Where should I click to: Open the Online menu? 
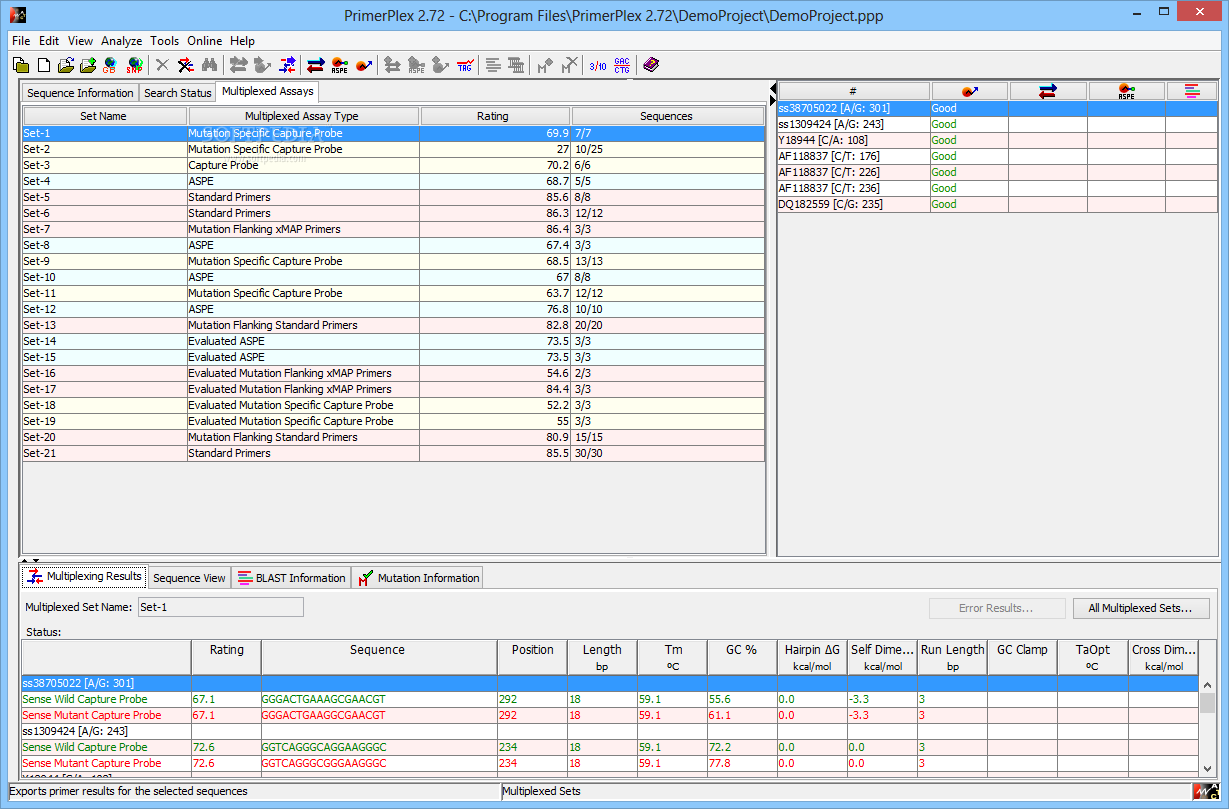pos(205,41)
